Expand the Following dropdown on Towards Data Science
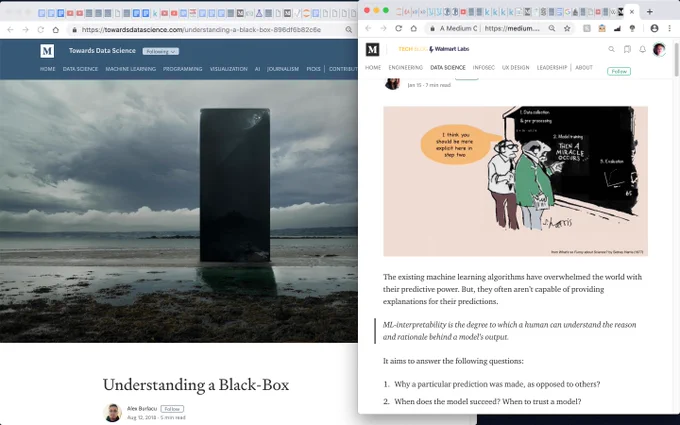The image size is (680, 425). (x=160, y=51)
